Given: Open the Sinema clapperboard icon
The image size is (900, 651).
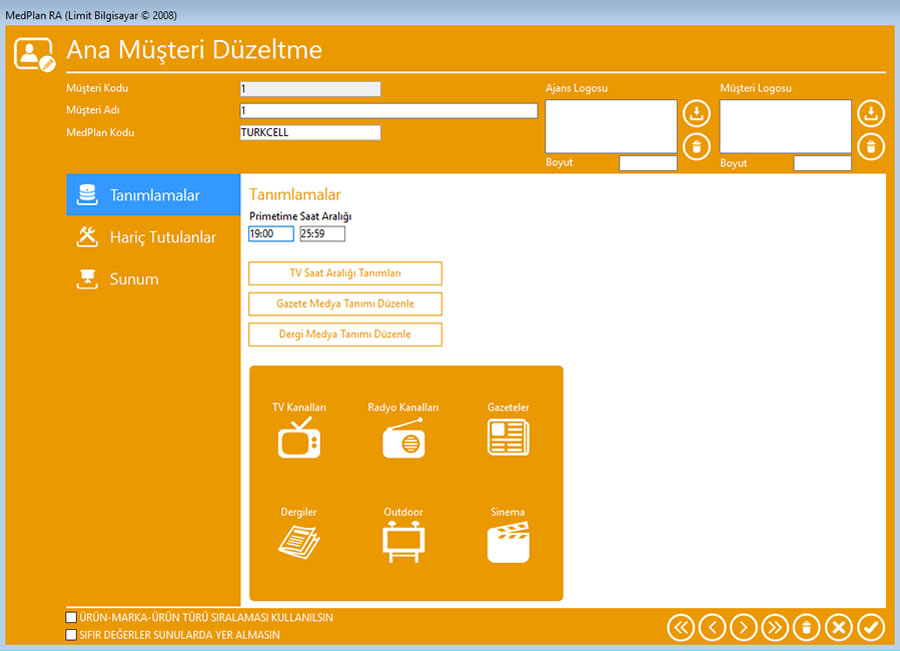Looking at the screenshot, I should tap(508, 541).
